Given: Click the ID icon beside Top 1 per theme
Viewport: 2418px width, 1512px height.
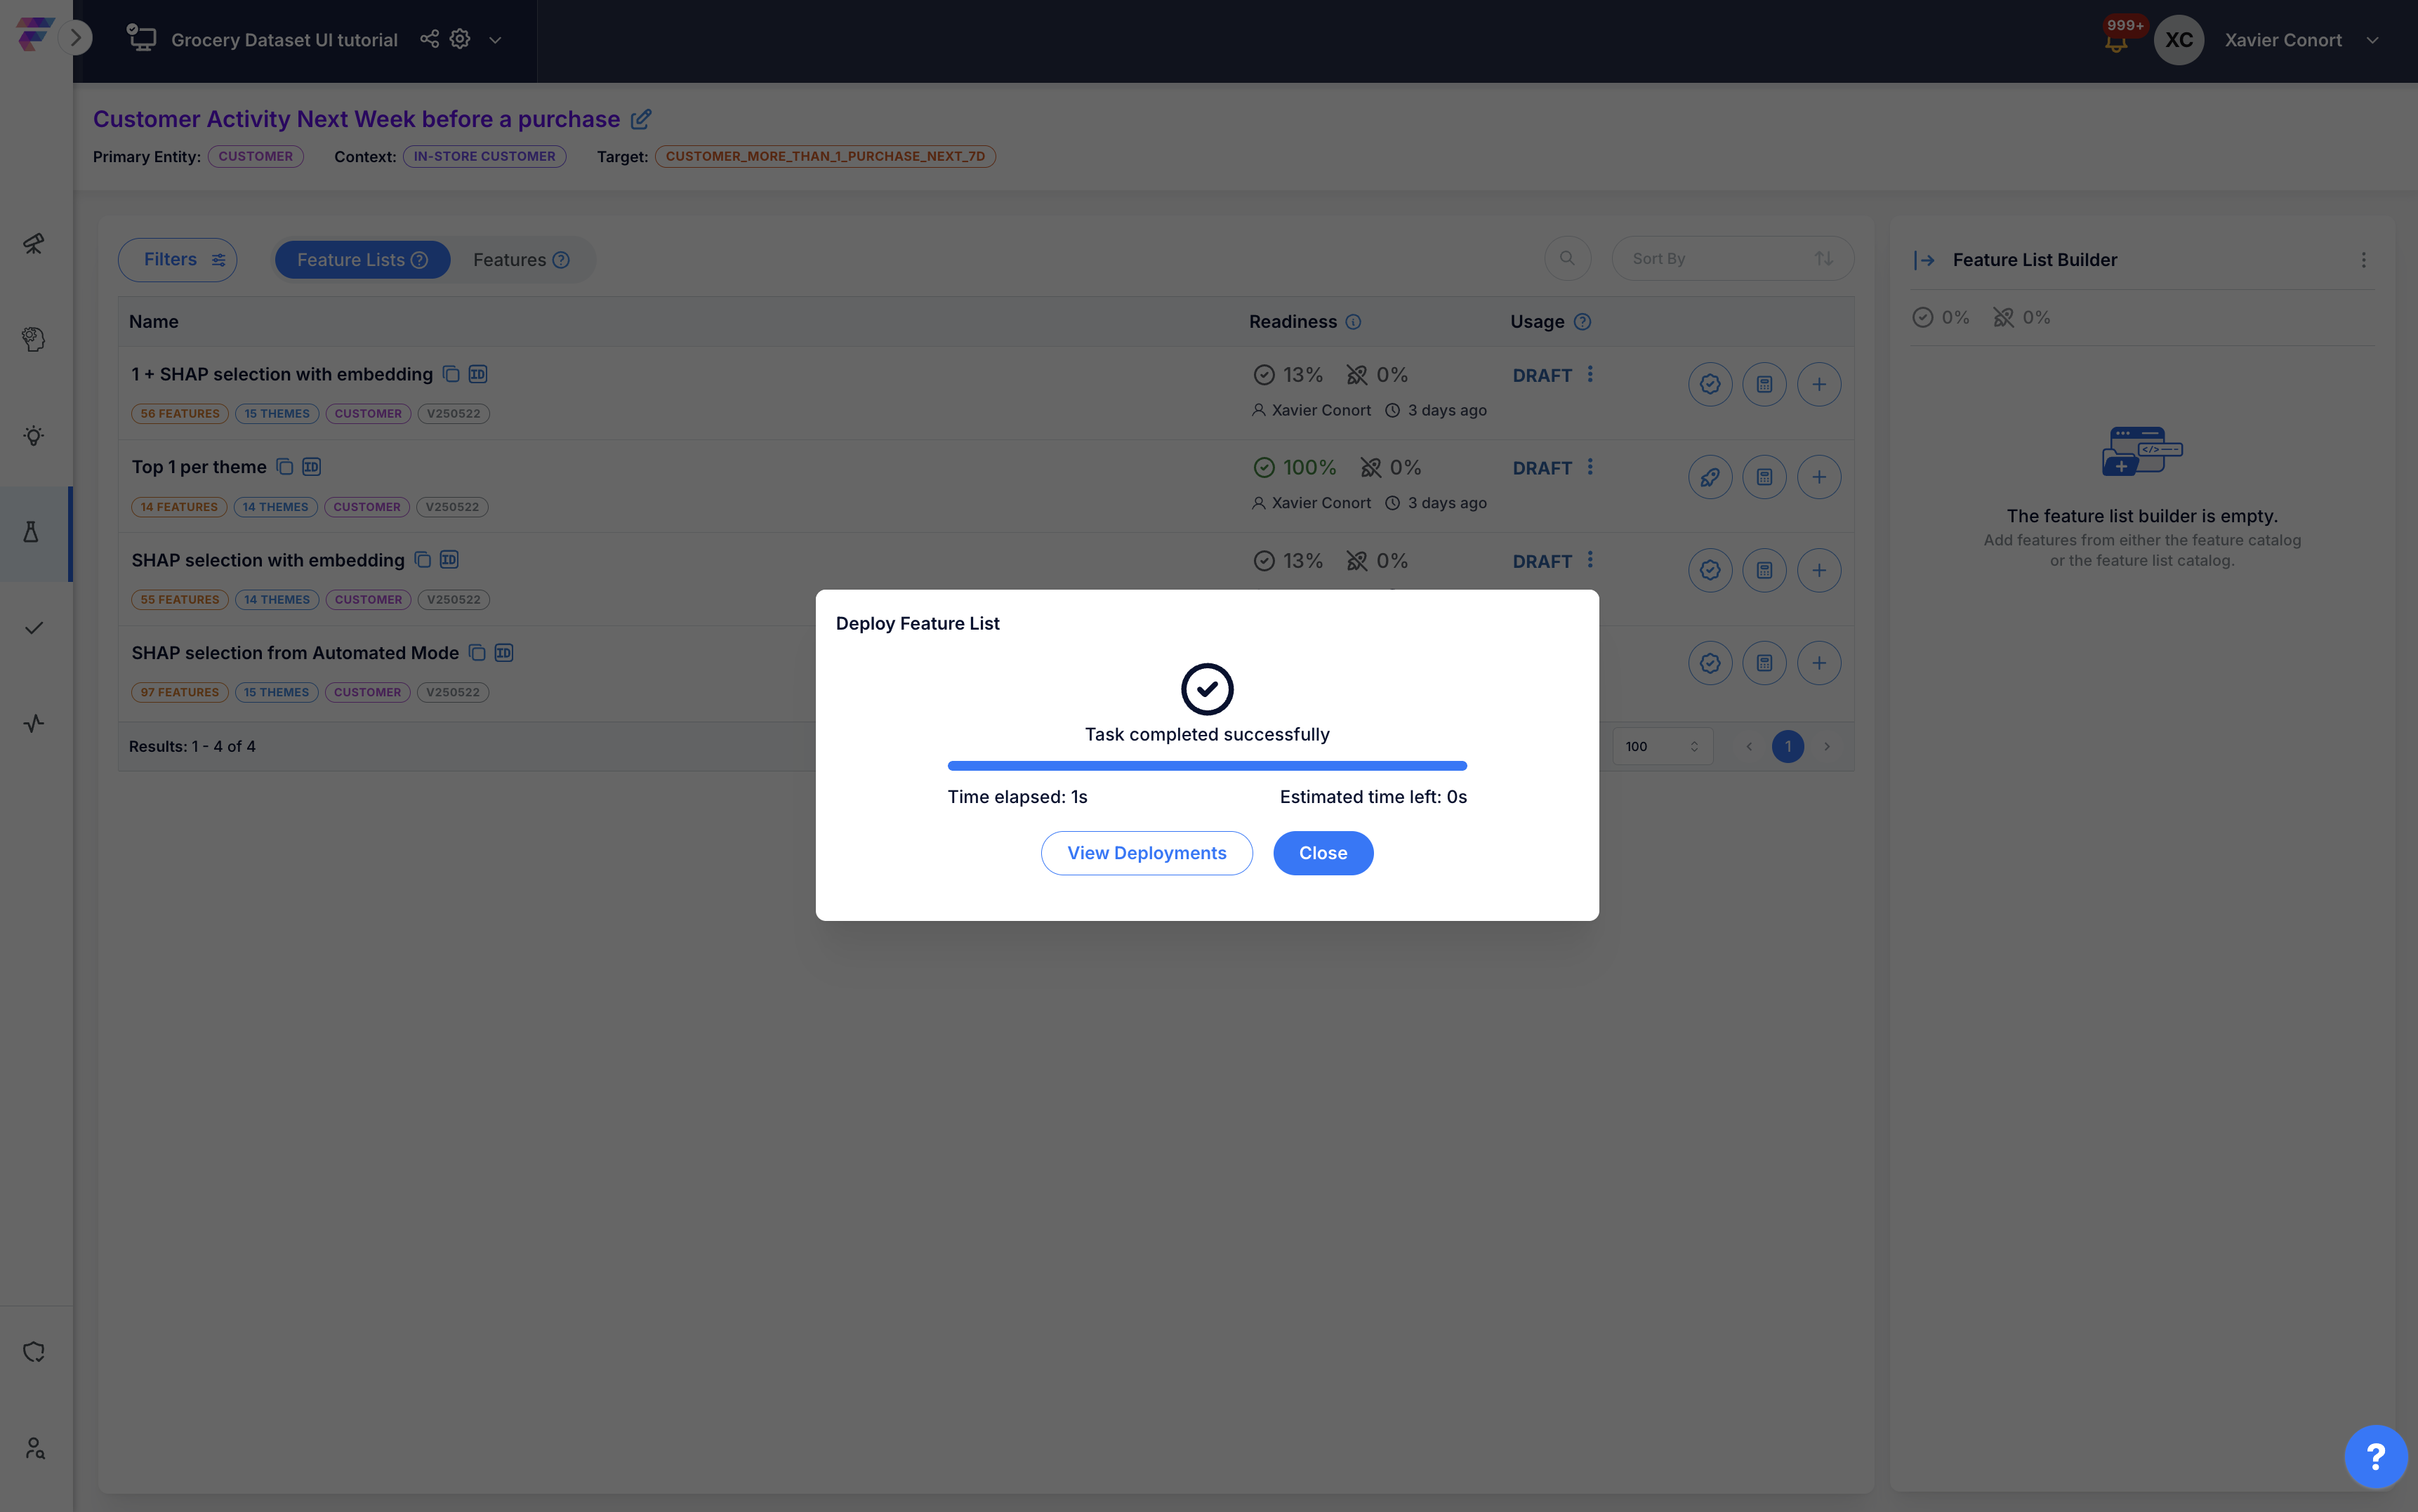Looking at the screenshot, I should [312, 467].
